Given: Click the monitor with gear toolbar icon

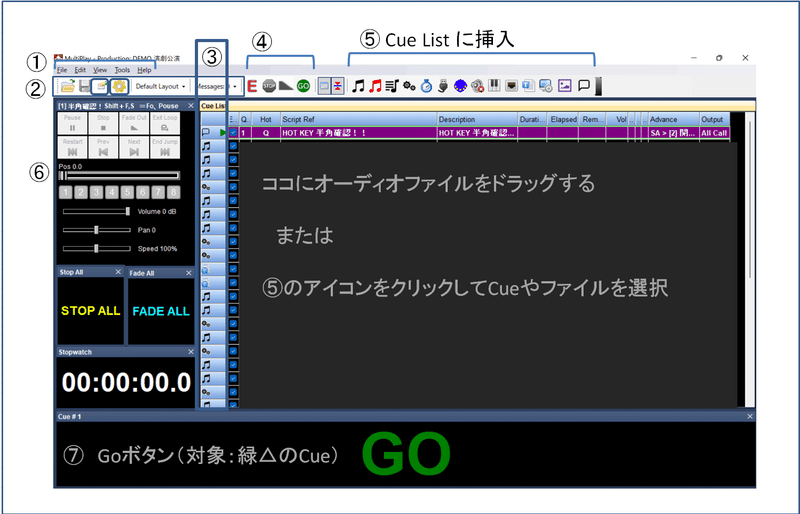Looking at the screenshot, I should [x=546, y=86].
